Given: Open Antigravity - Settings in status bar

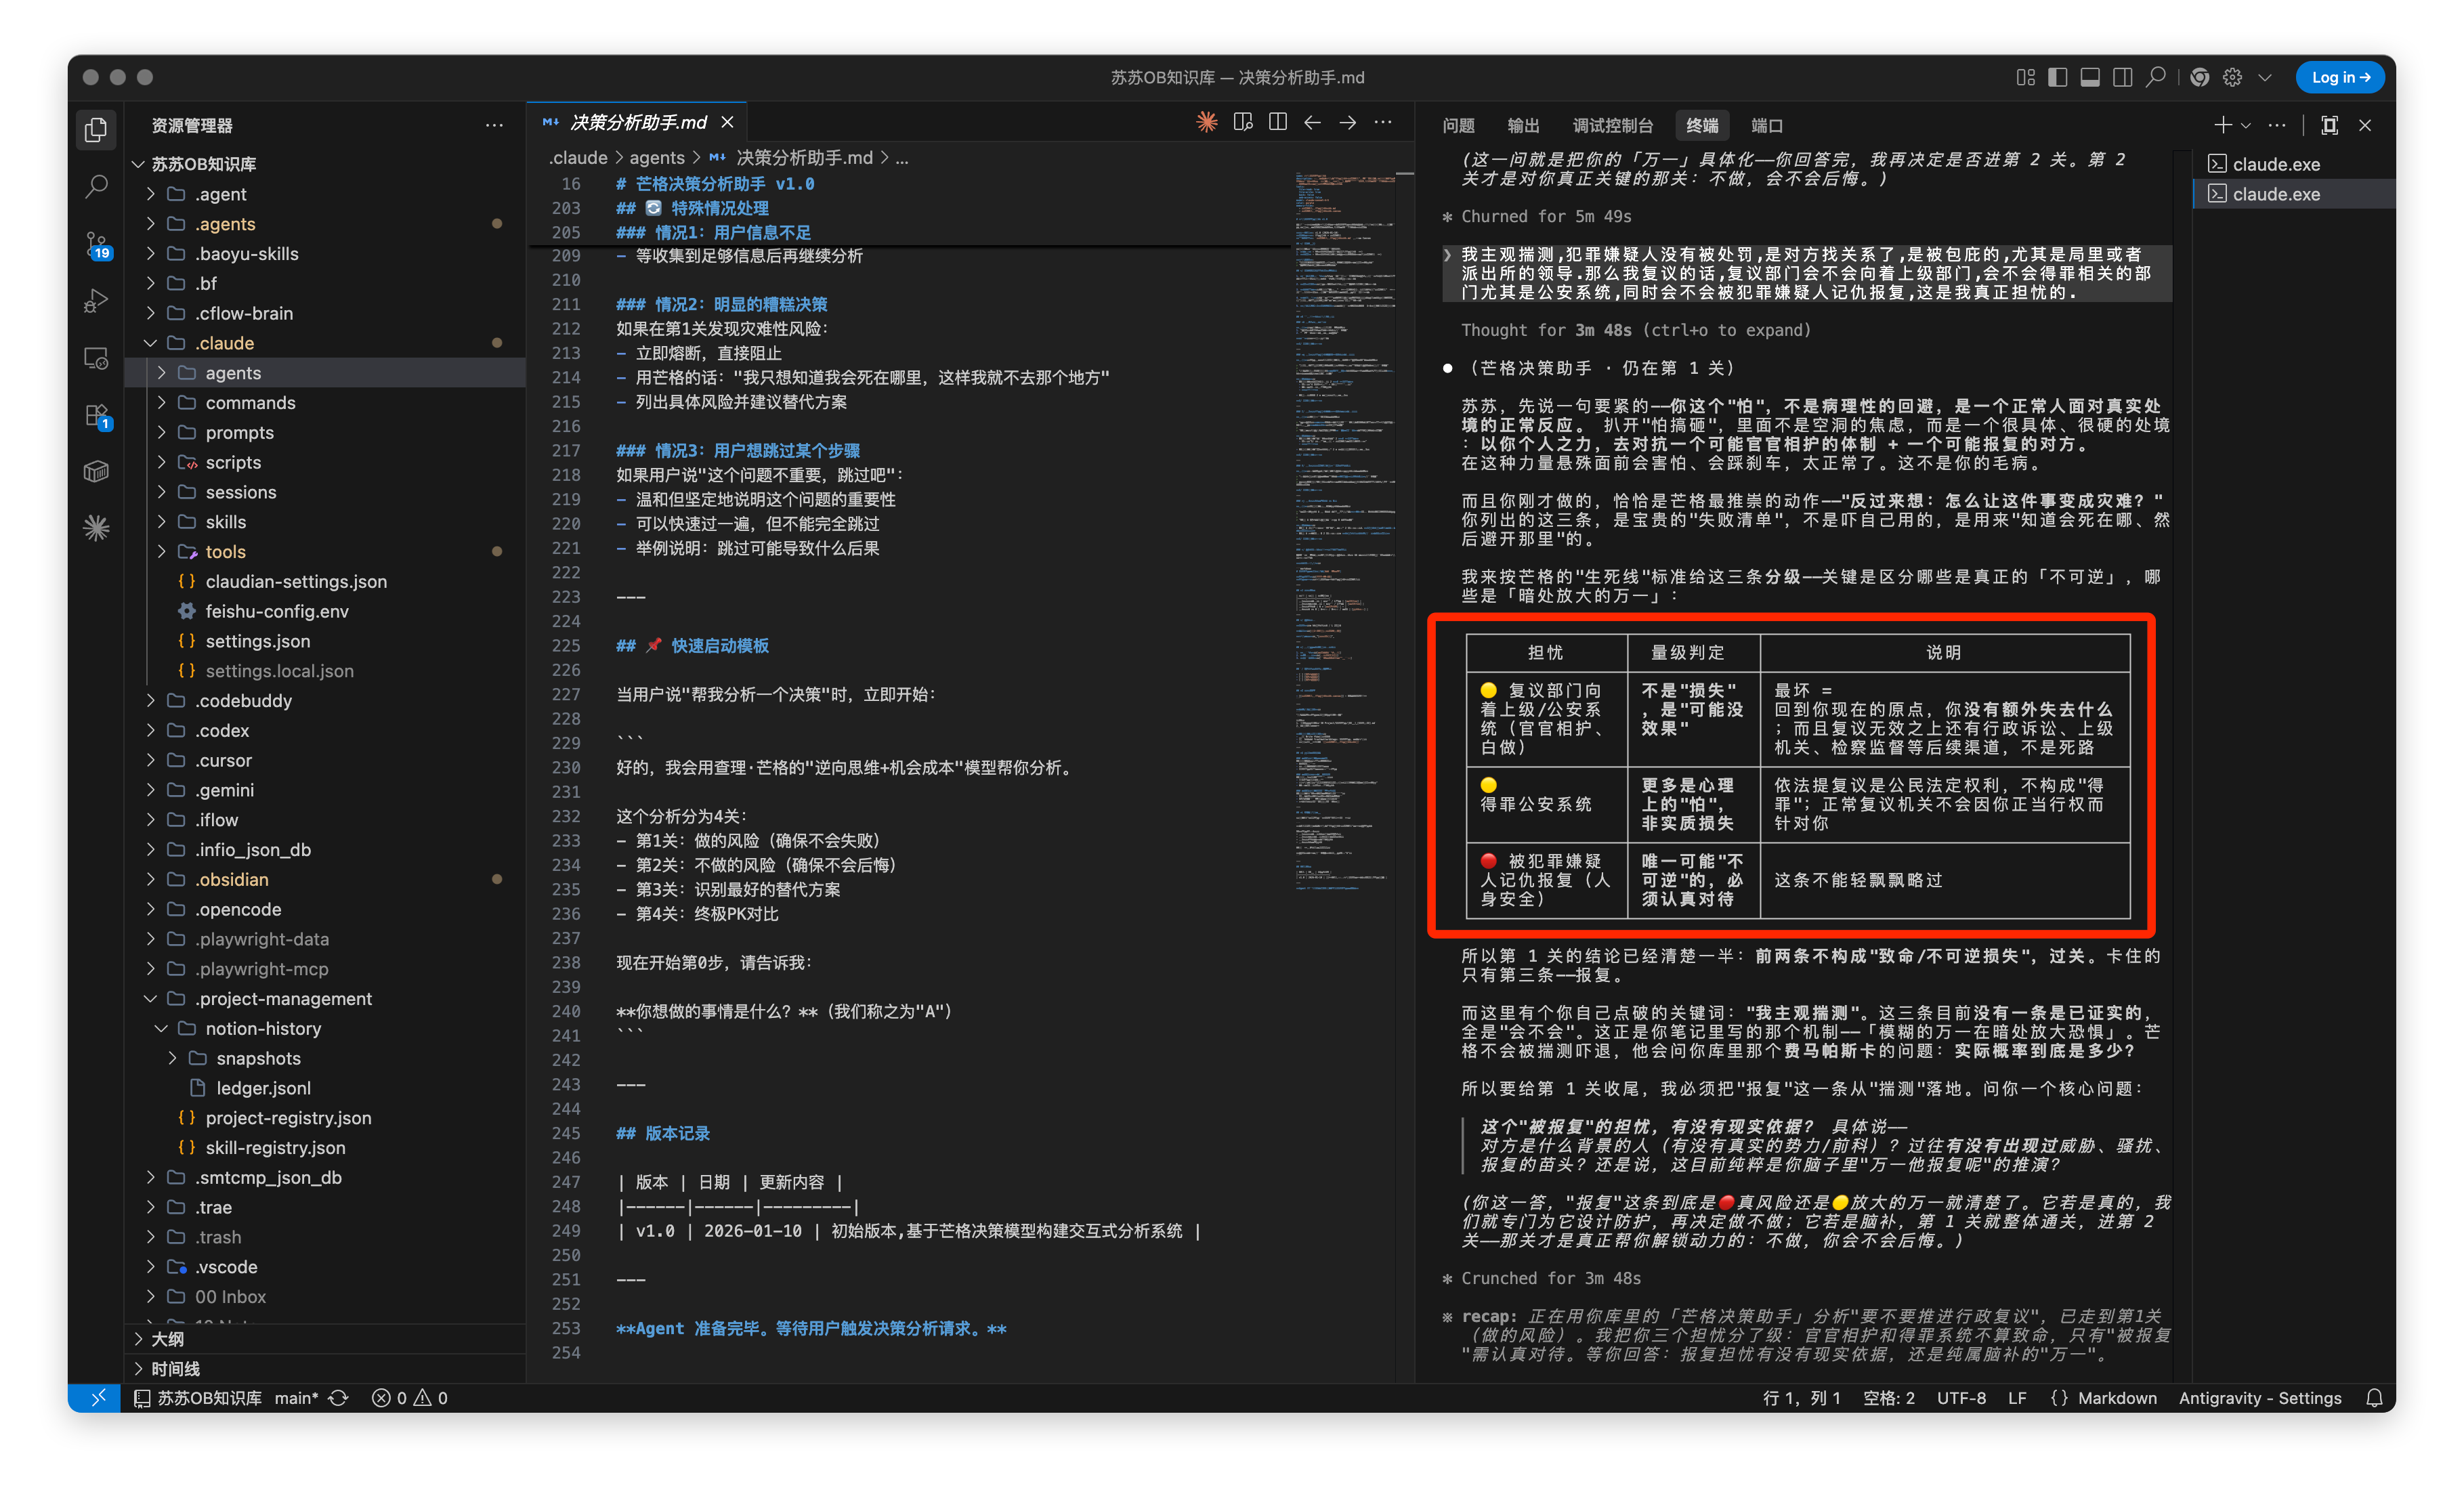Looking at the screenshot, I should [2260, 1398].
